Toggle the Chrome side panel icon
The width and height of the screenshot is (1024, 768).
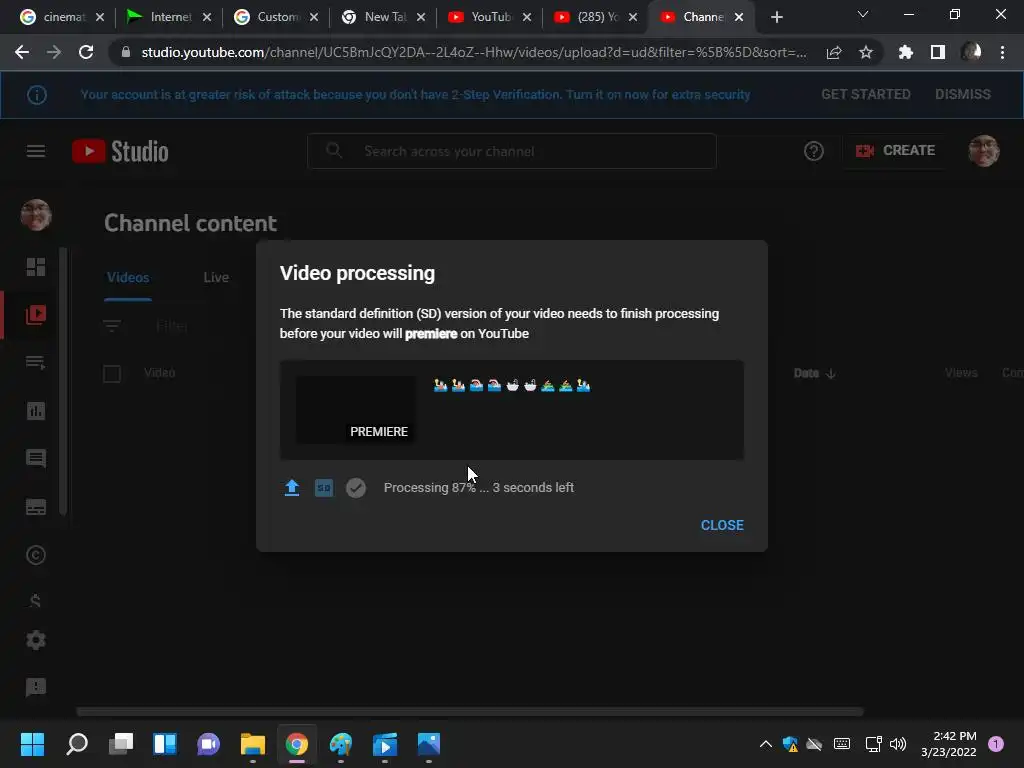pyautogui.click(x=938, y=52)
